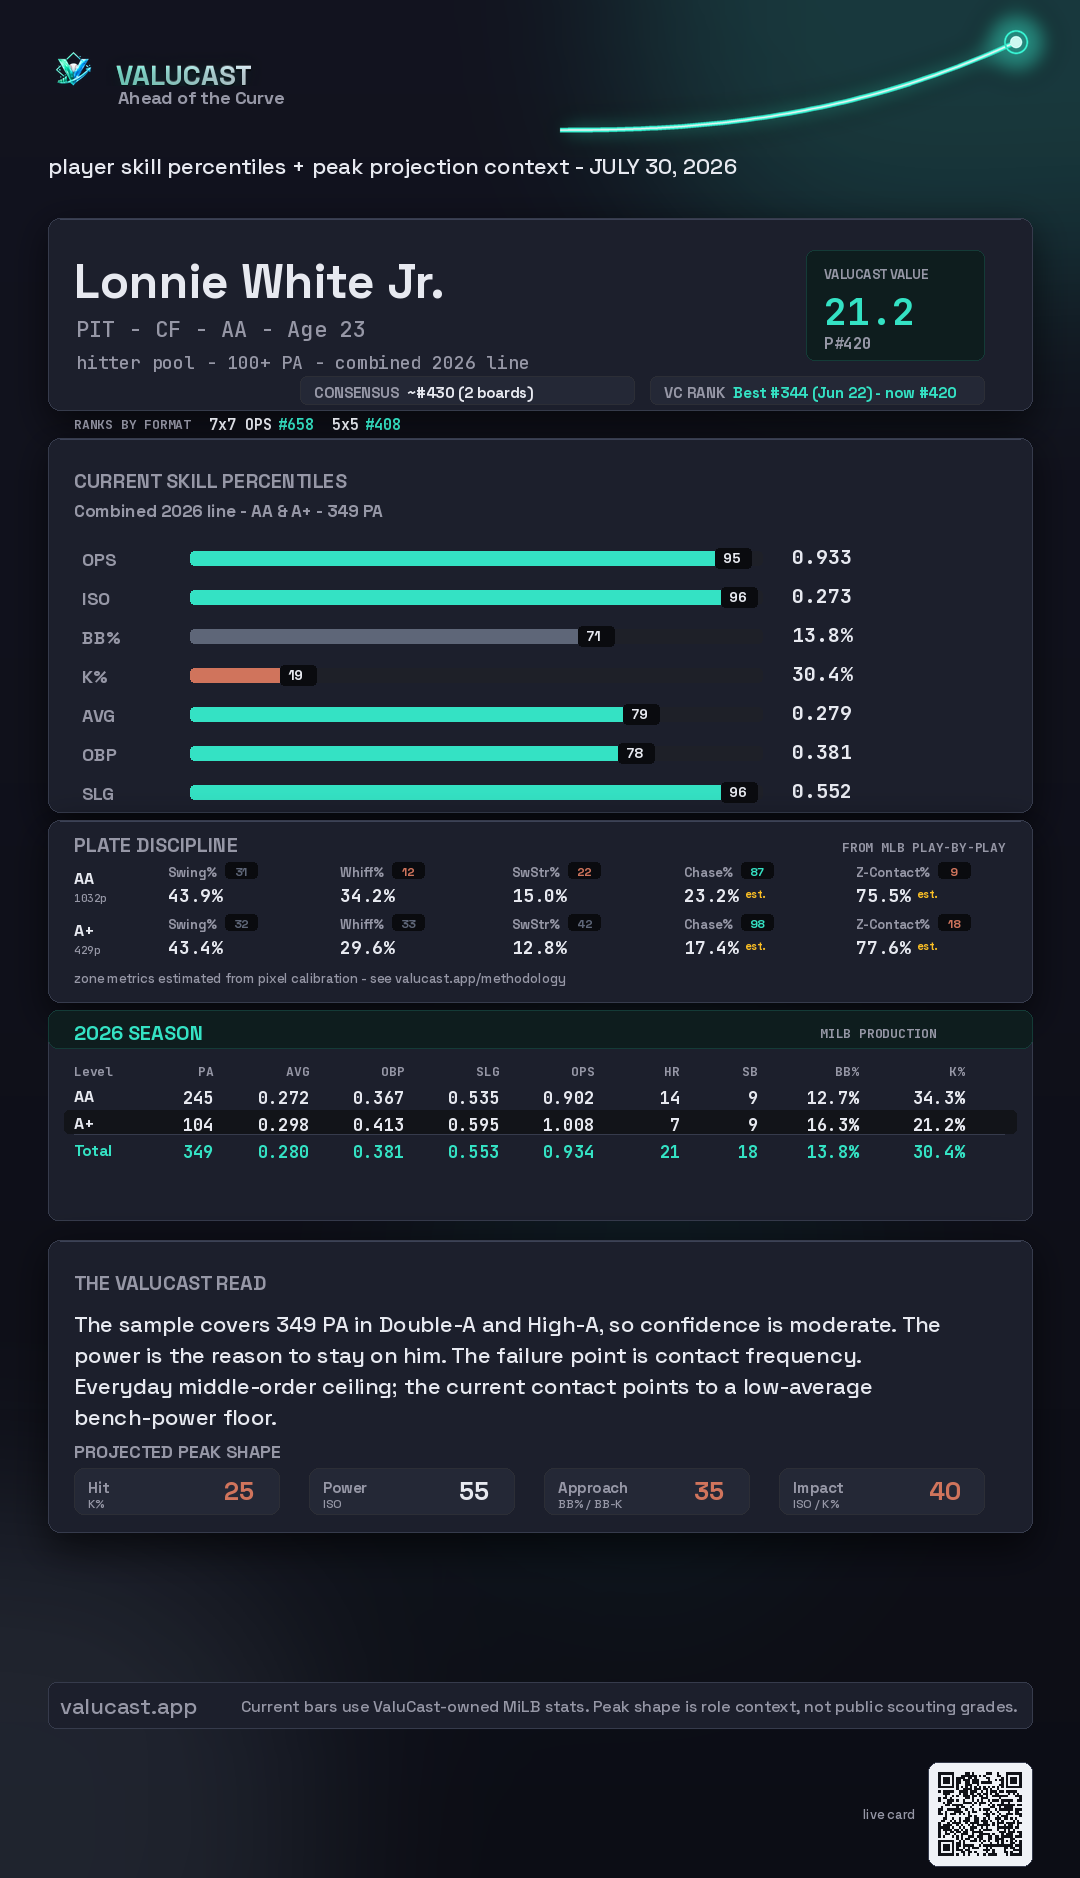
Task: Click the OPS percentile badge 95
Action: [x=732, y=558]
